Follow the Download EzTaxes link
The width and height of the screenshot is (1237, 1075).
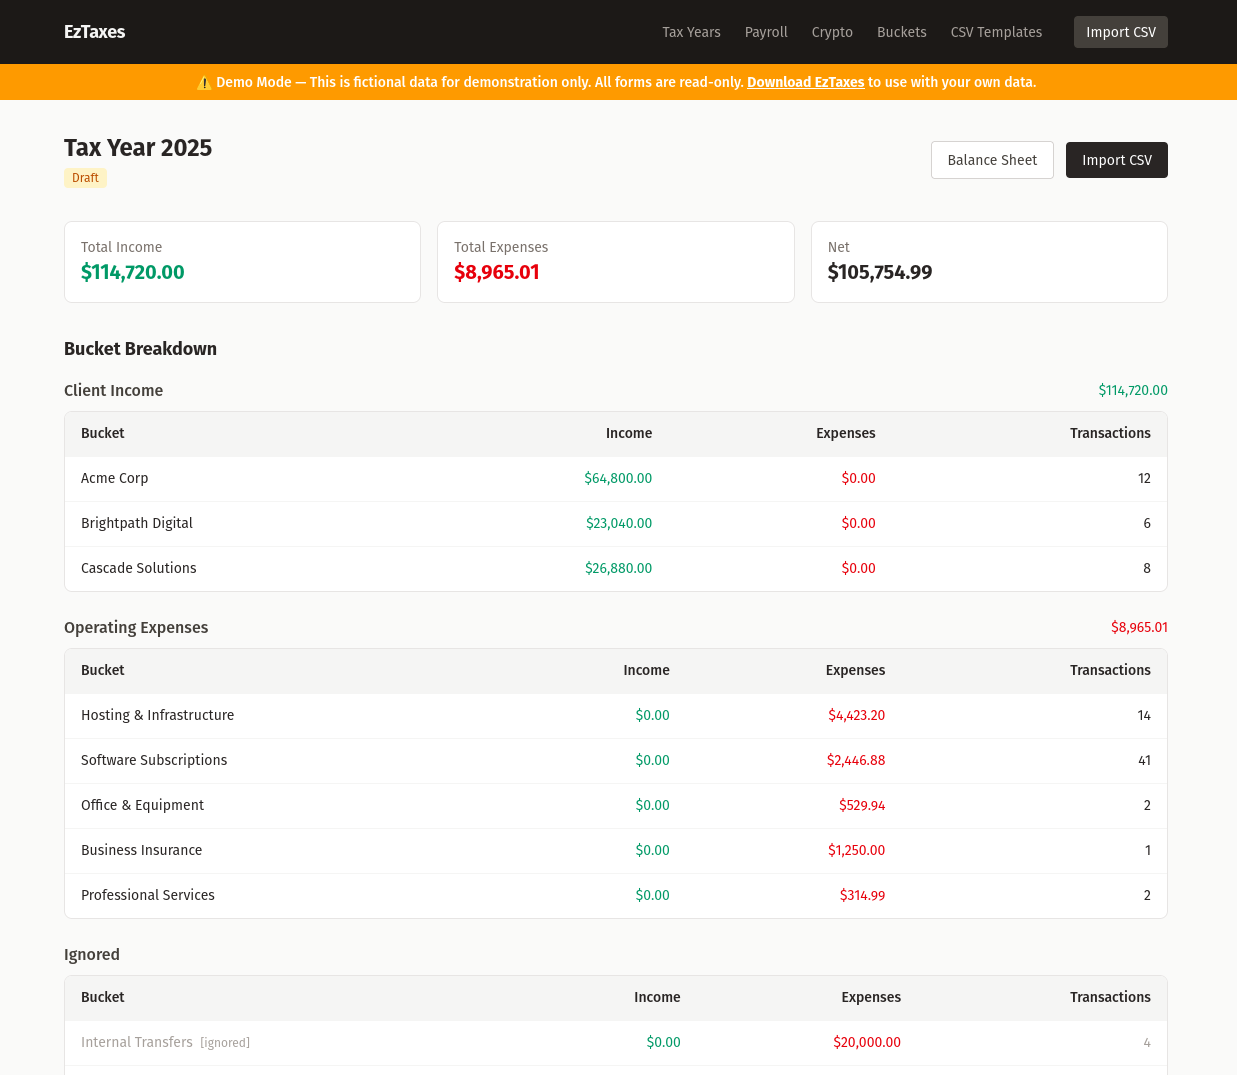click(806, 82)
